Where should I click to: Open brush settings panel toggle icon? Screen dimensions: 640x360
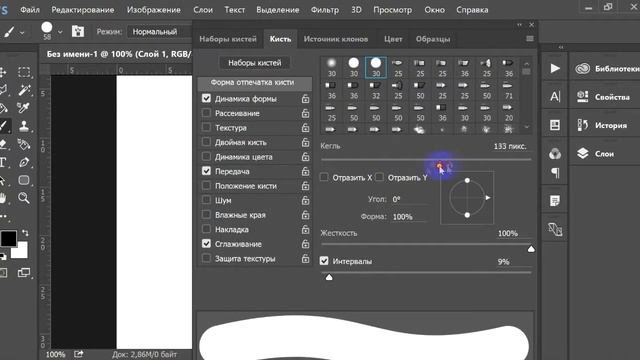click(78, 31)
